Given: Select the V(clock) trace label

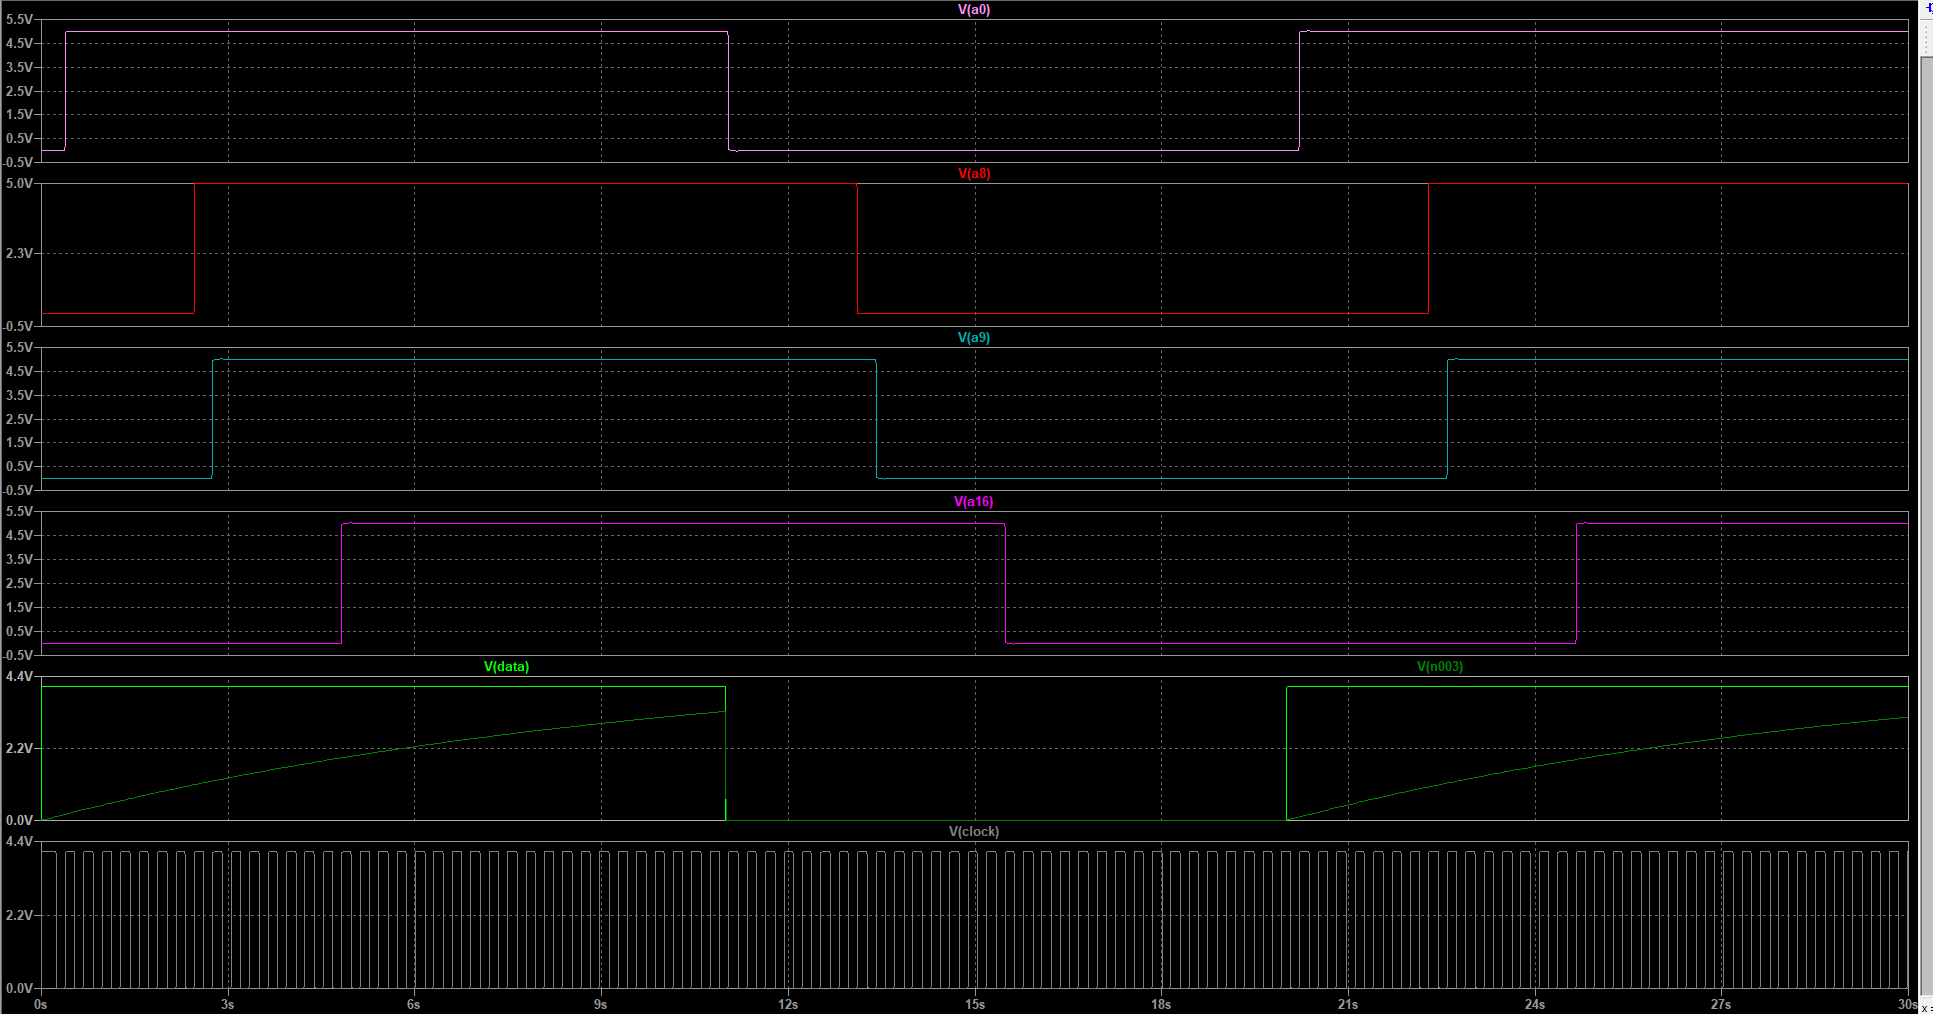Looking at the screenshot, I should (973, 831).
